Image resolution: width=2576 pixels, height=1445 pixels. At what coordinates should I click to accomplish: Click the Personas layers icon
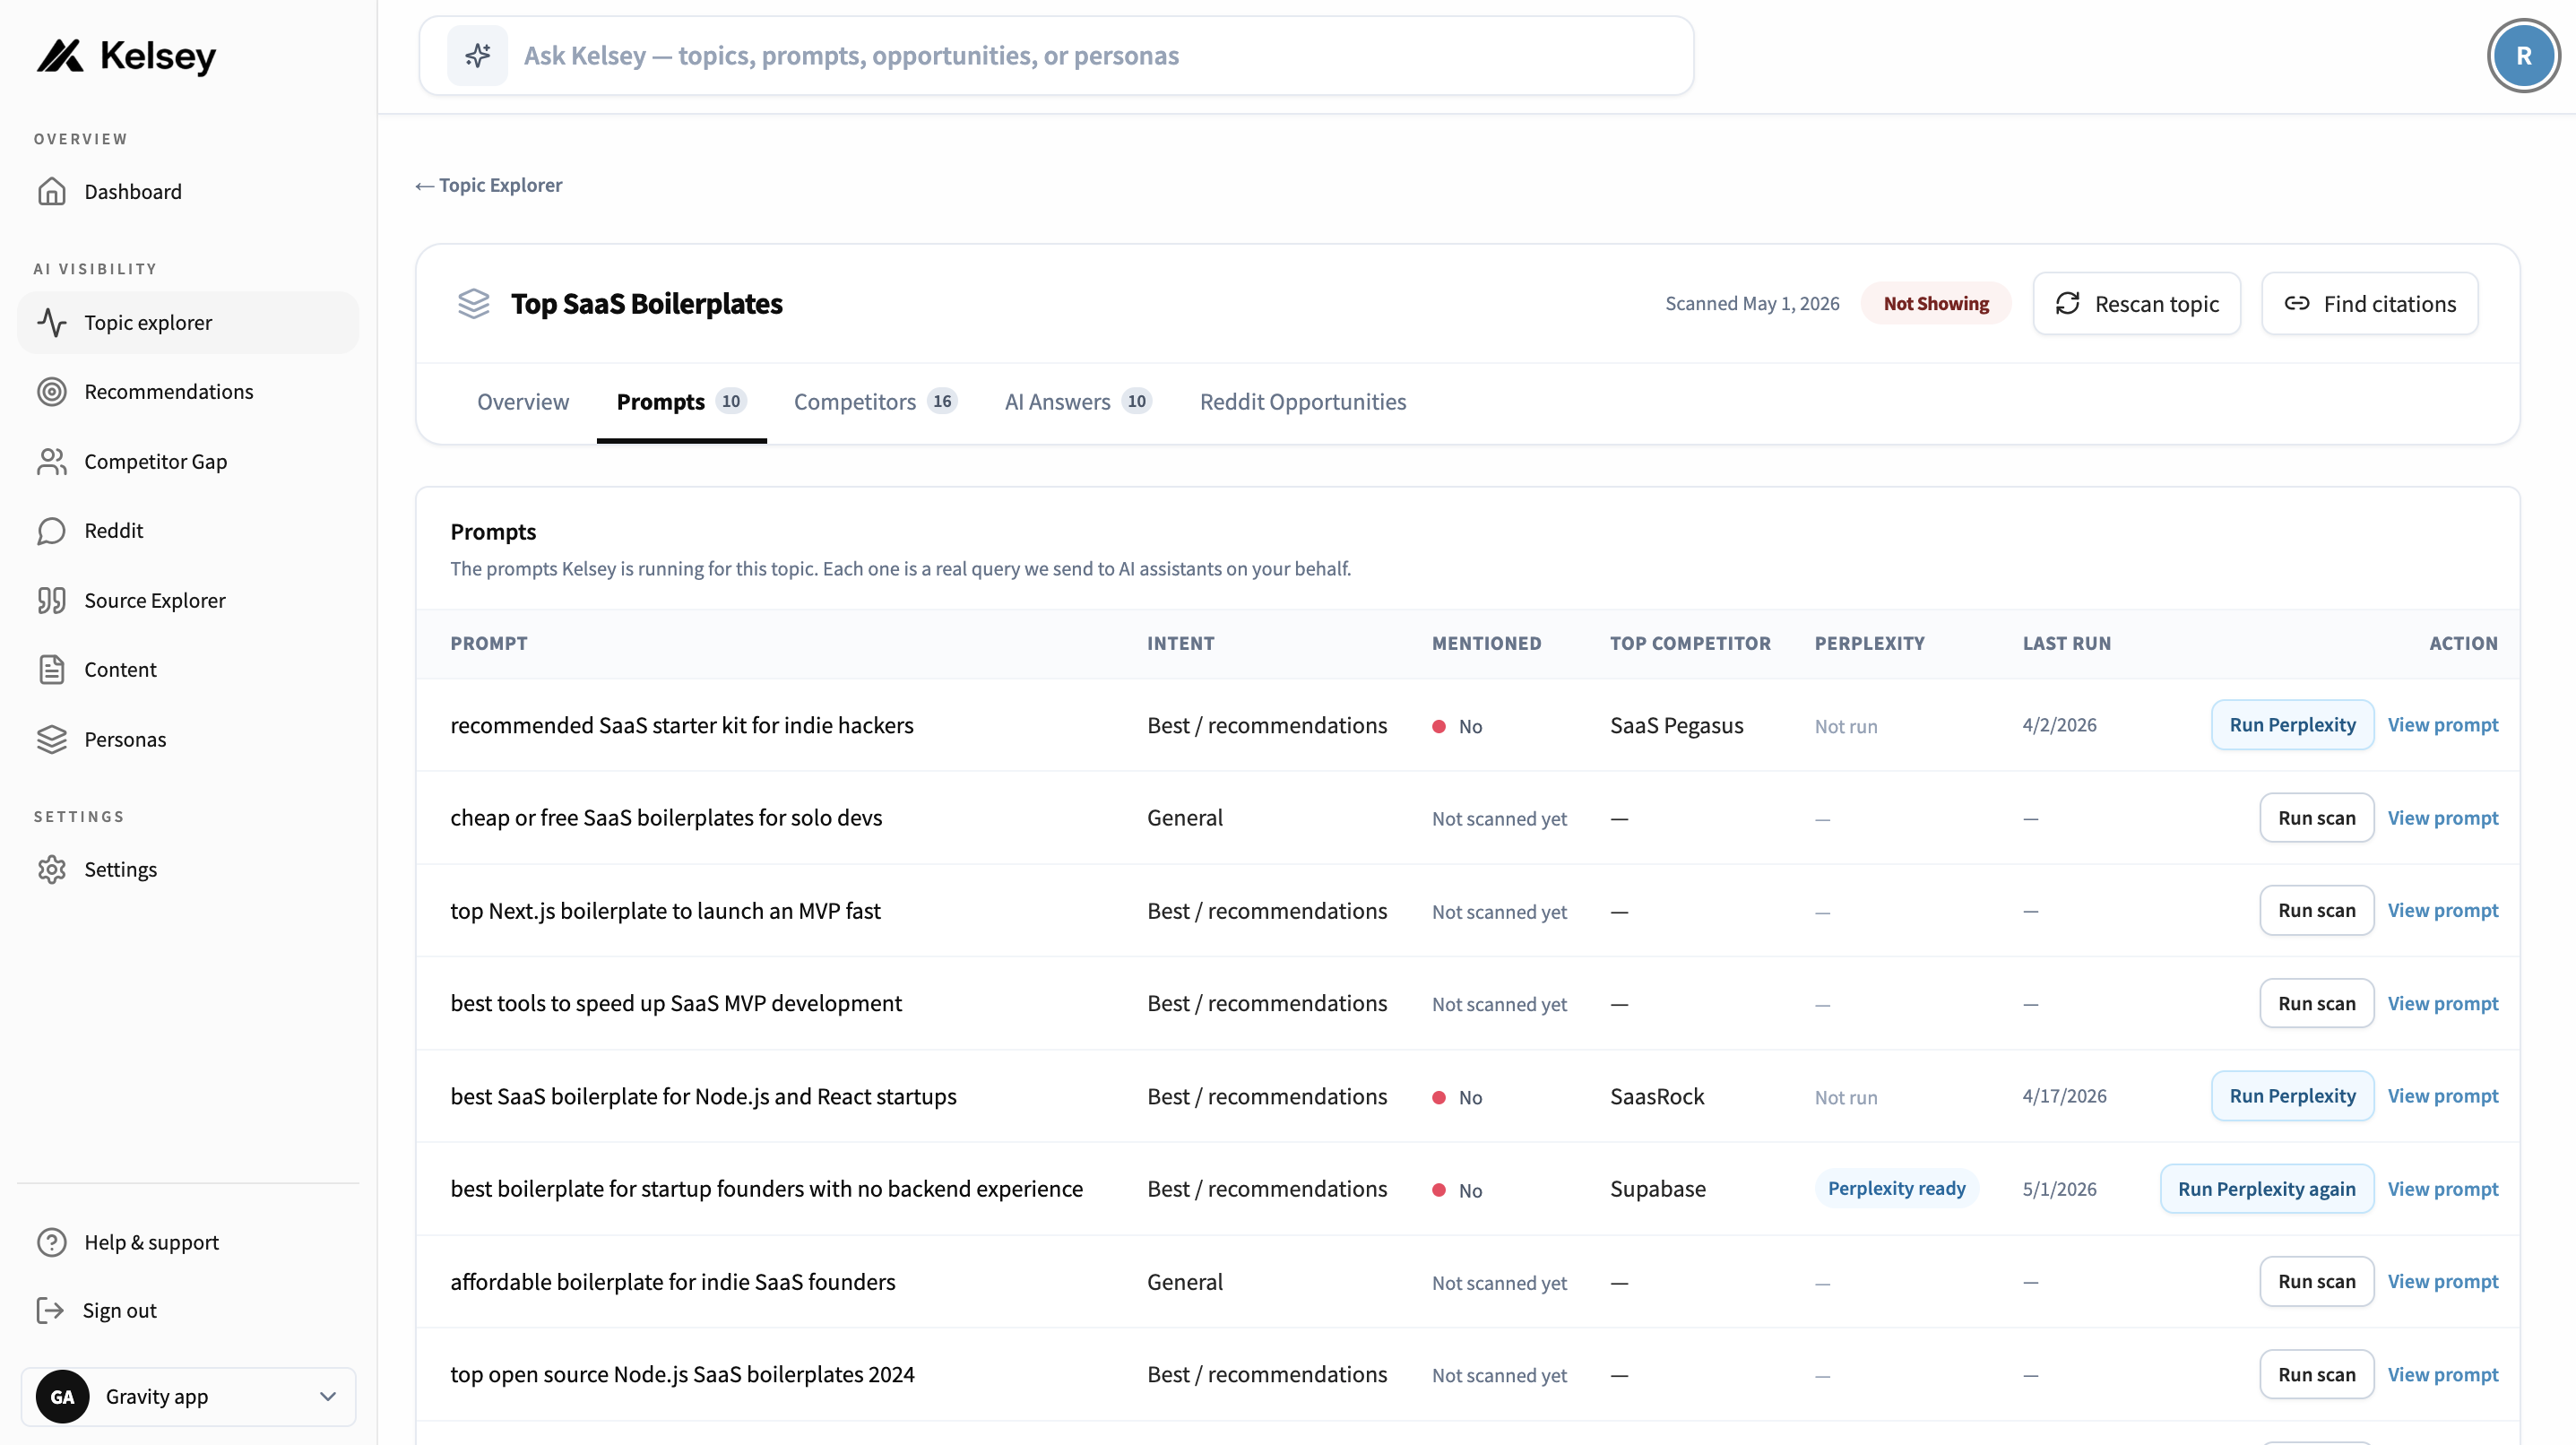coord(52,739)
